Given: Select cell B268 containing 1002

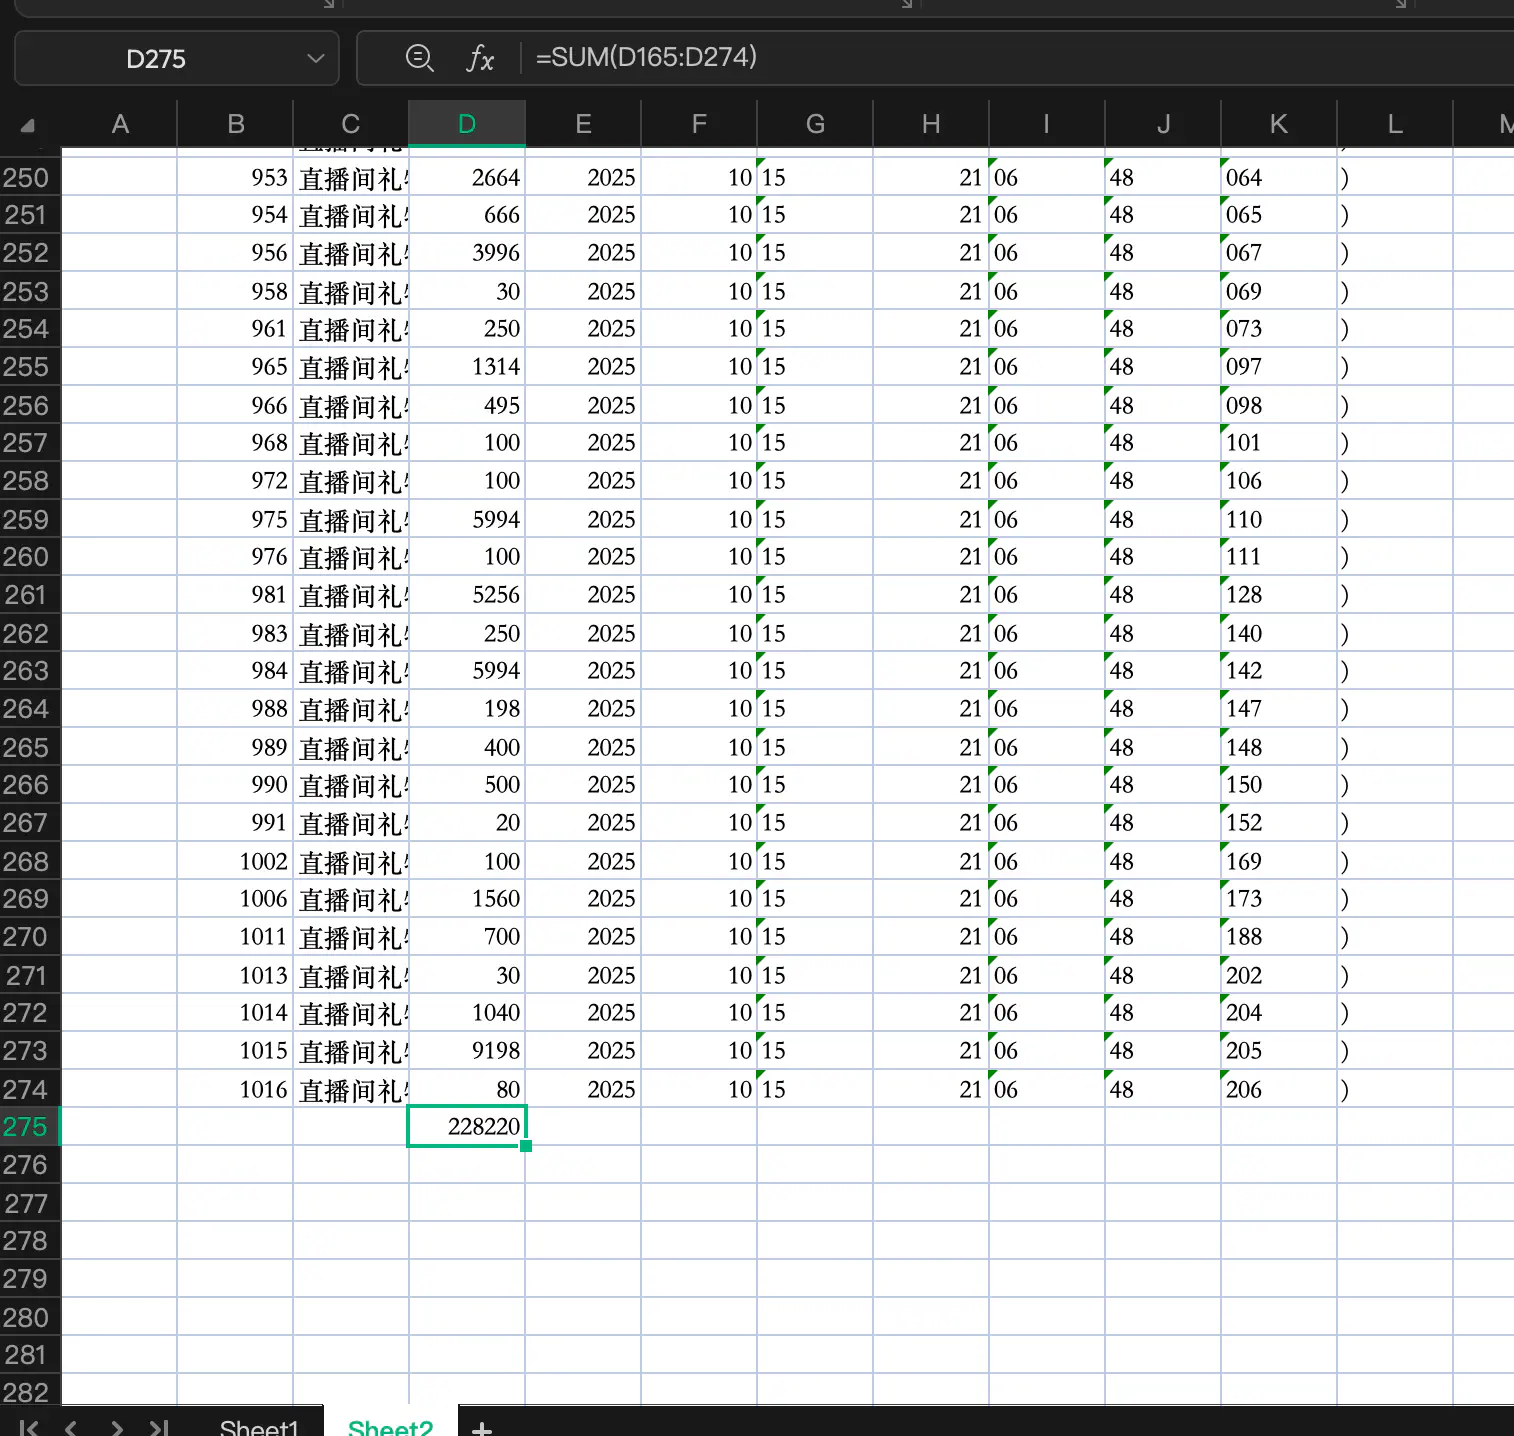Looking at the screenshot, I should [235, 861].
